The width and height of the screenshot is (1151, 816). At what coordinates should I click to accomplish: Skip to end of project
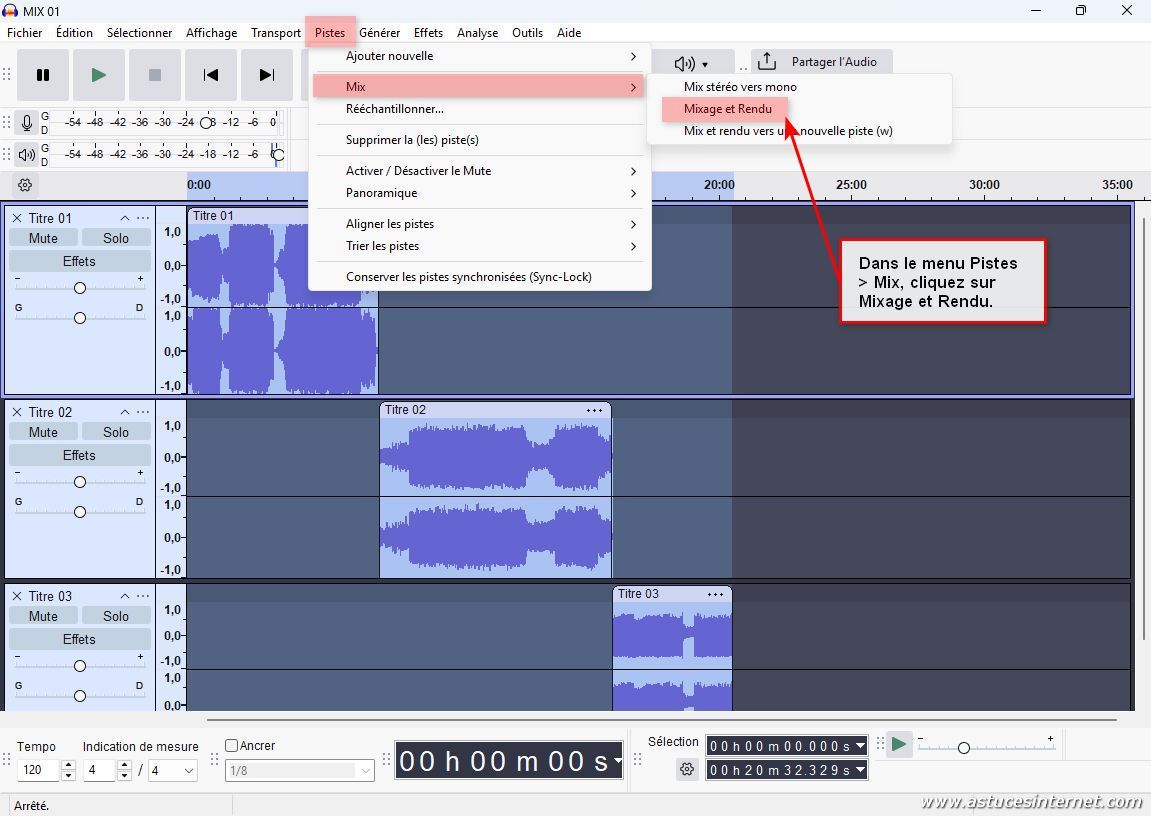pyautogui.click(x=266, y=75)
